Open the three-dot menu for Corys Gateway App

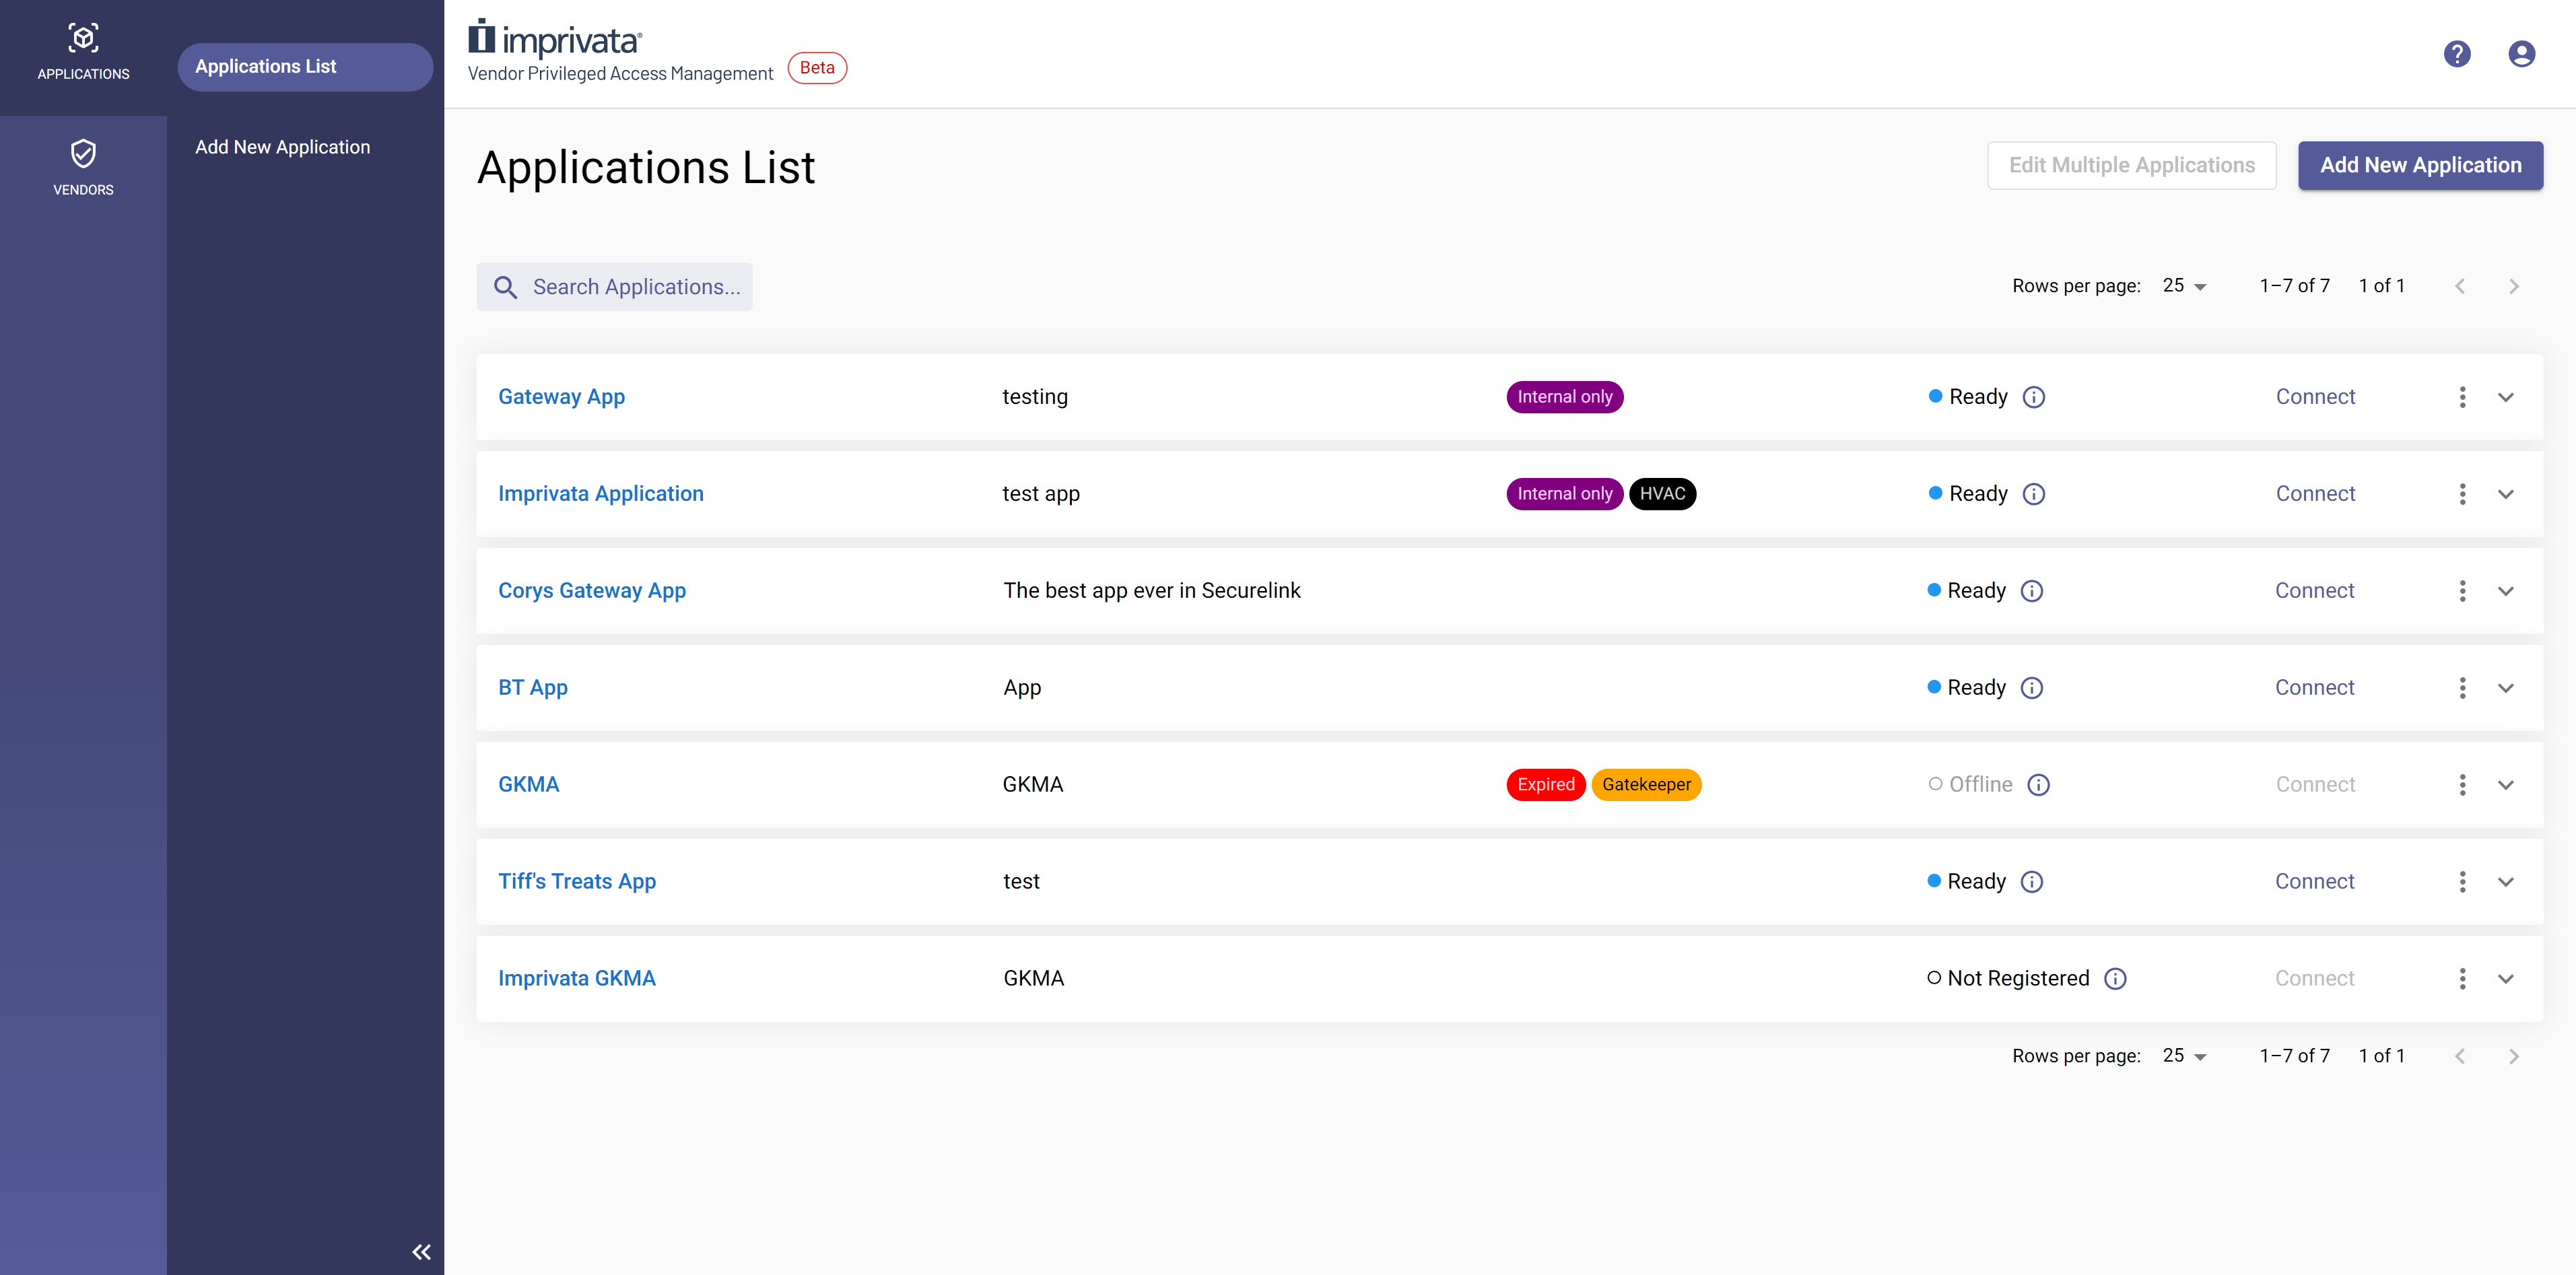(x=2462, y=591)
